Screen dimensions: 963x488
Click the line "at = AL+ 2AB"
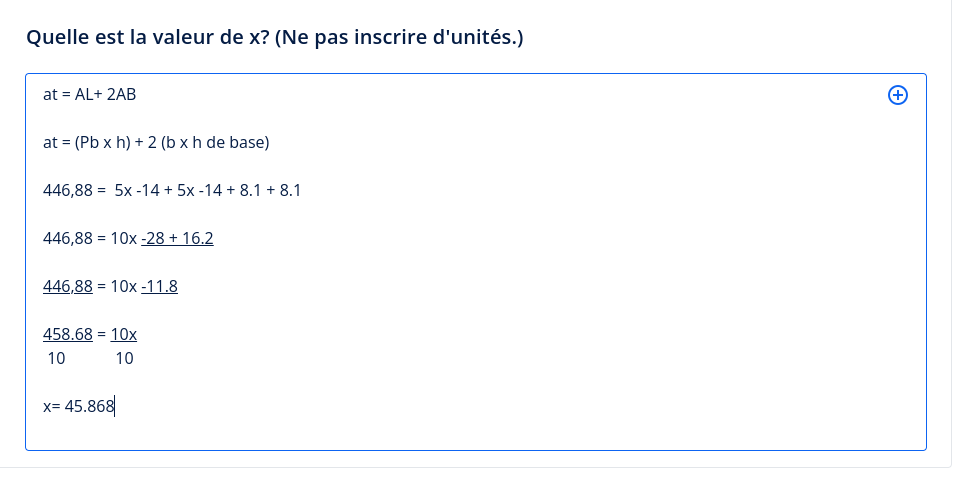(89, 95)
